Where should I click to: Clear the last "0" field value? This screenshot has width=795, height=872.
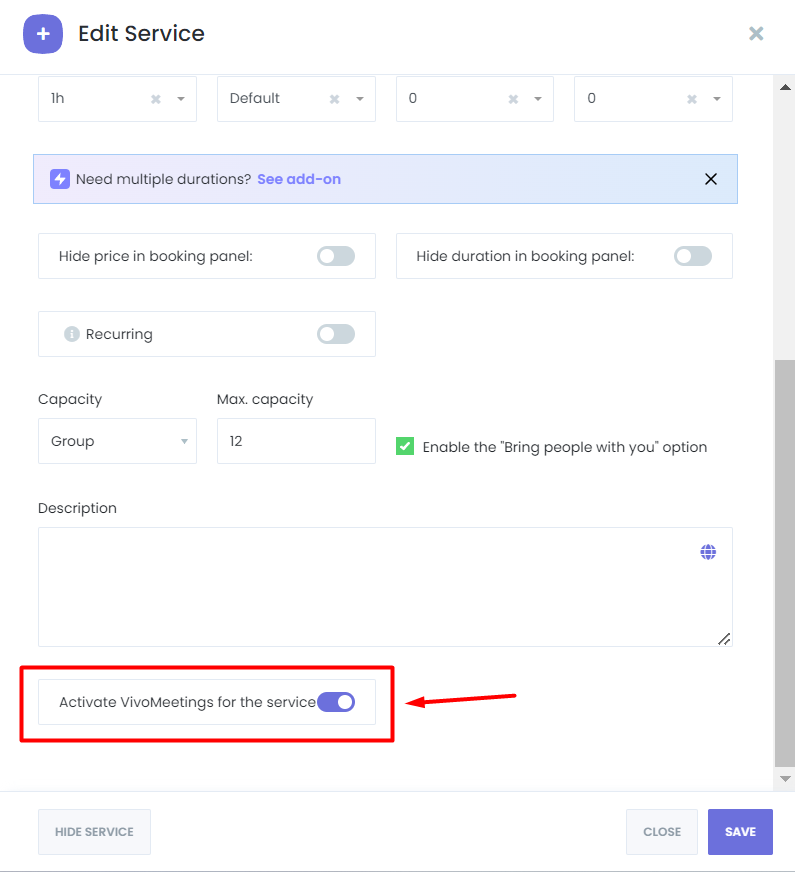[690, 99]
